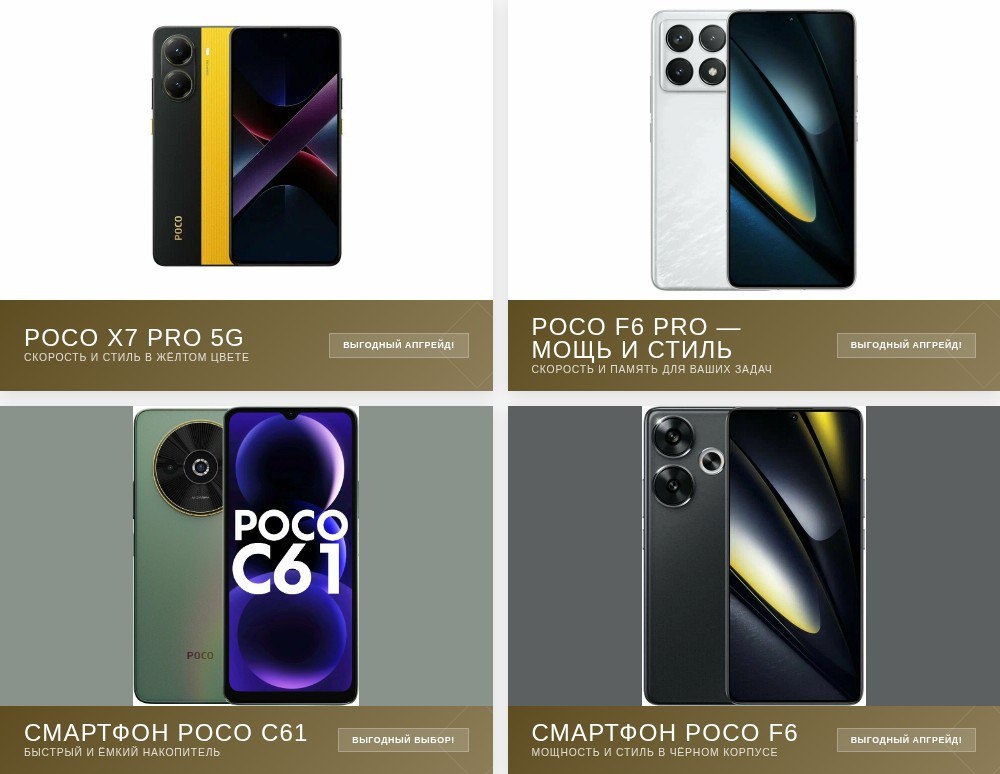Click subtitle МОЩНОСТЬ И СТИЛЬ В ЧЁРНОМ КОРПУСЕ
This screenshot has width=1000, height=774.
pos(654,752)
